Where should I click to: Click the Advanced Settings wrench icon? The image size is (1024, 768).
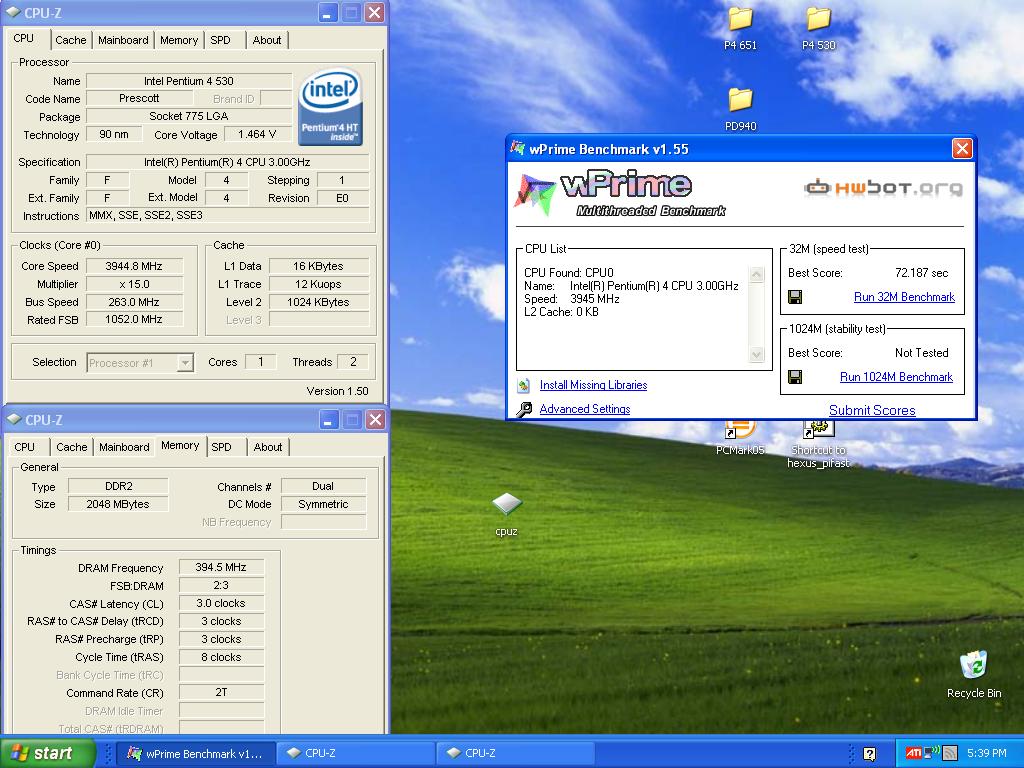524,409
